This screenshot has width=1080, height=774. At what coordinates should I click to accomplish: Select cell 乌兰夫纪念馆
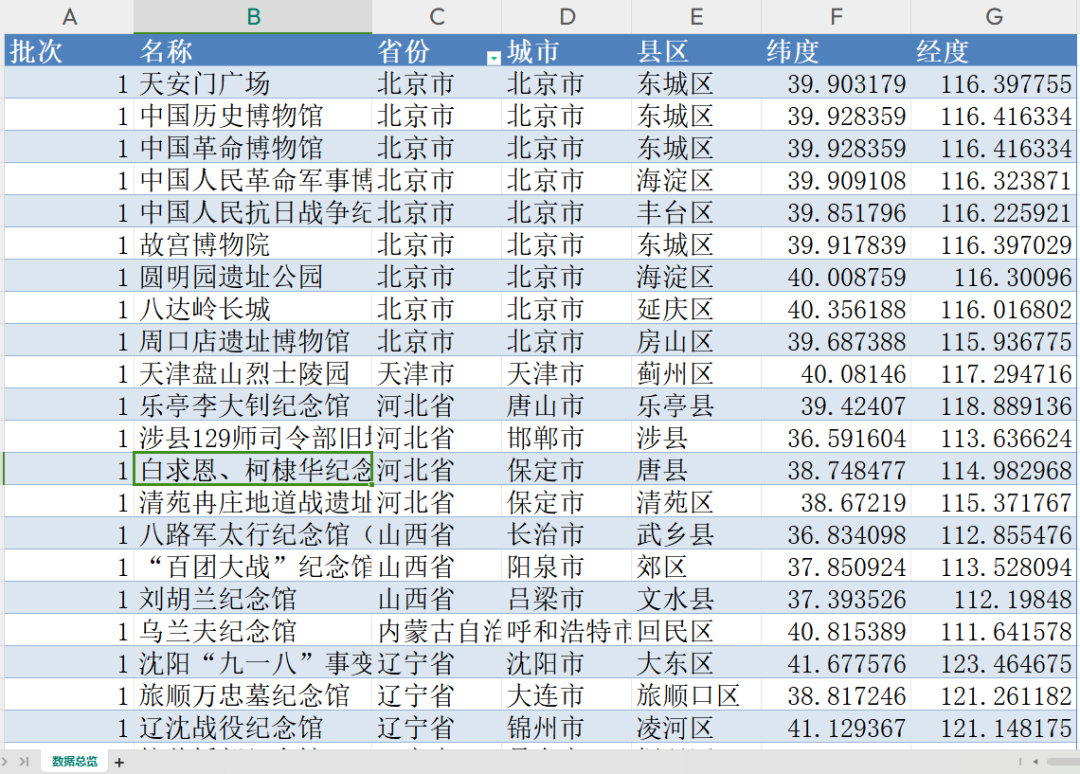(253, 631)
